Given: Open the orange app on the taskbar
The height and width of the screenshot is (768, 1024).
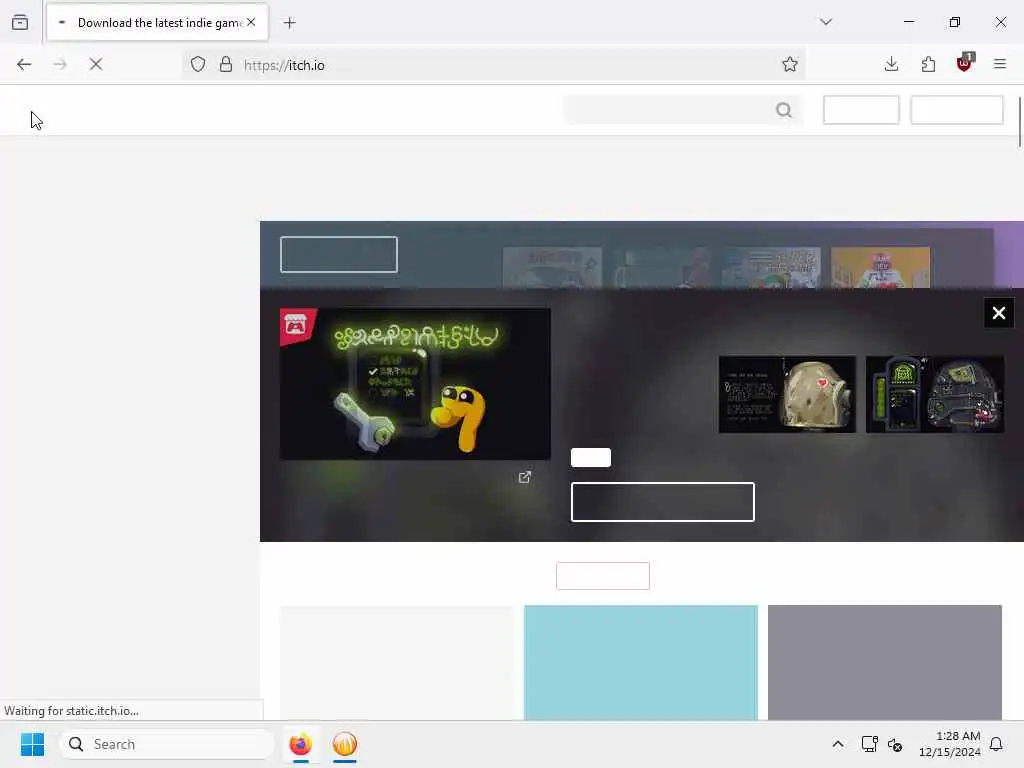Looking at the screenshot, I should pyautogui.click(x=345, y=744).
